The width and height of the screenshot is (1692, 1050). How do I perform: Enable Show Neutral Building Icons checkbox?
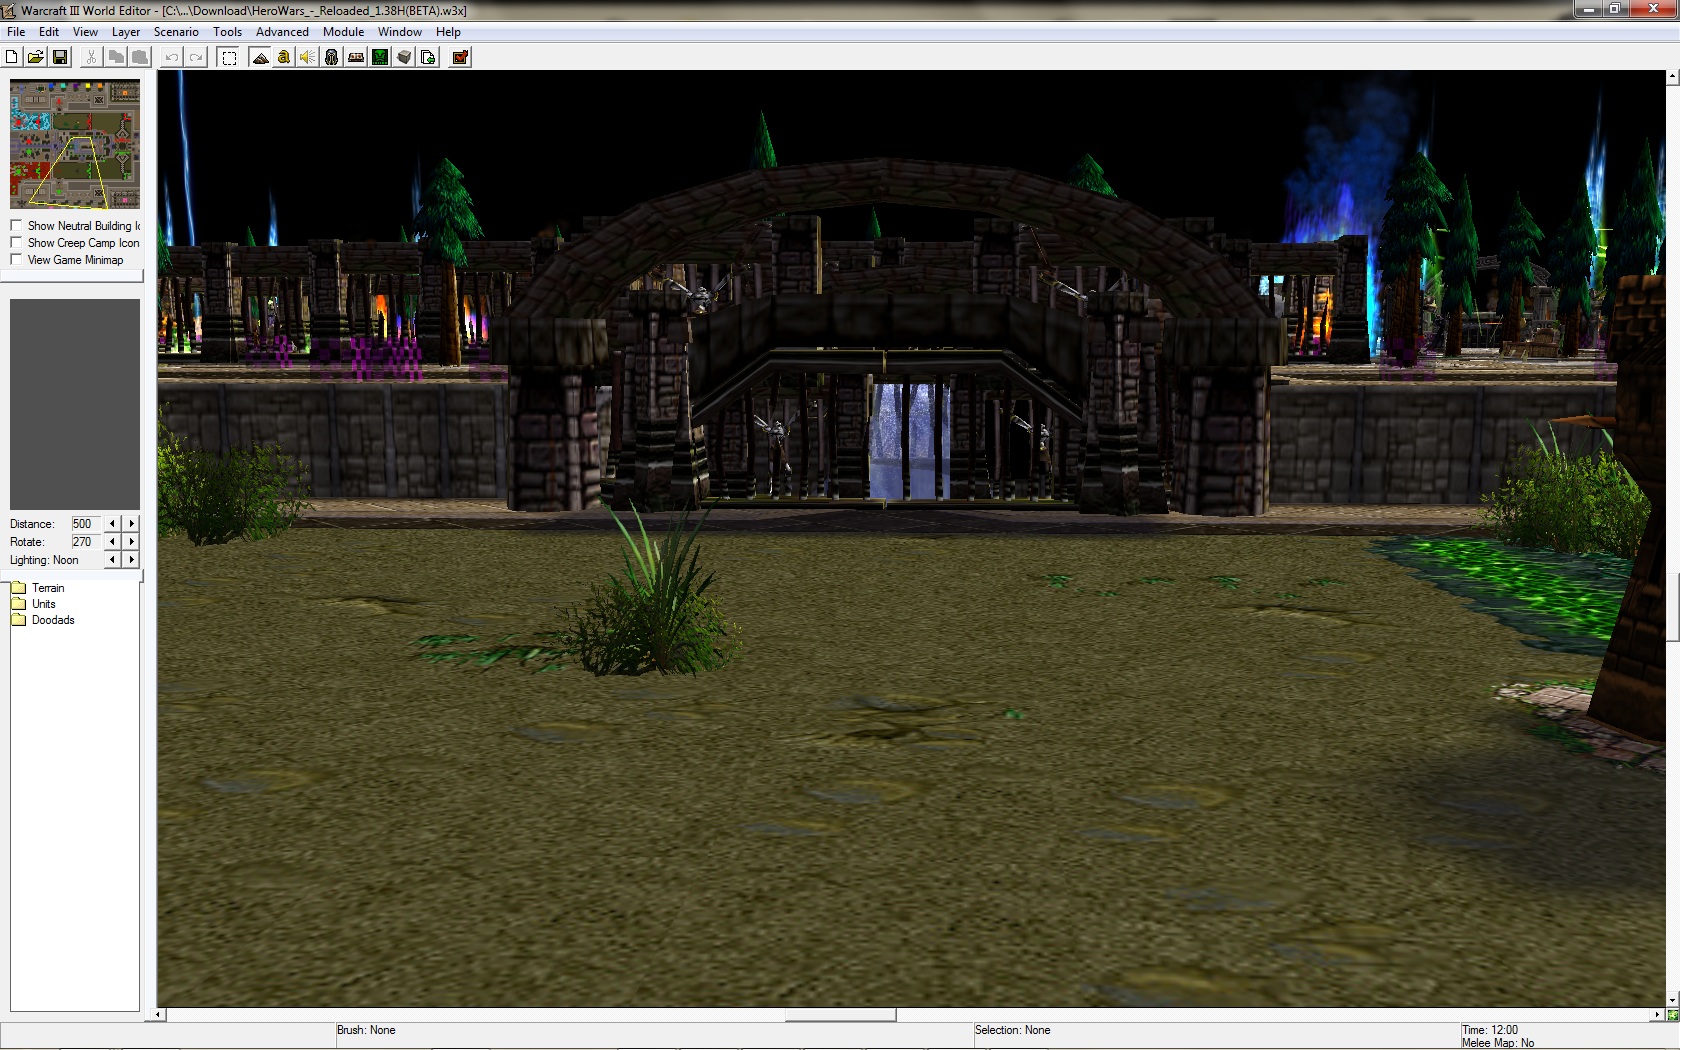(16, 226)
